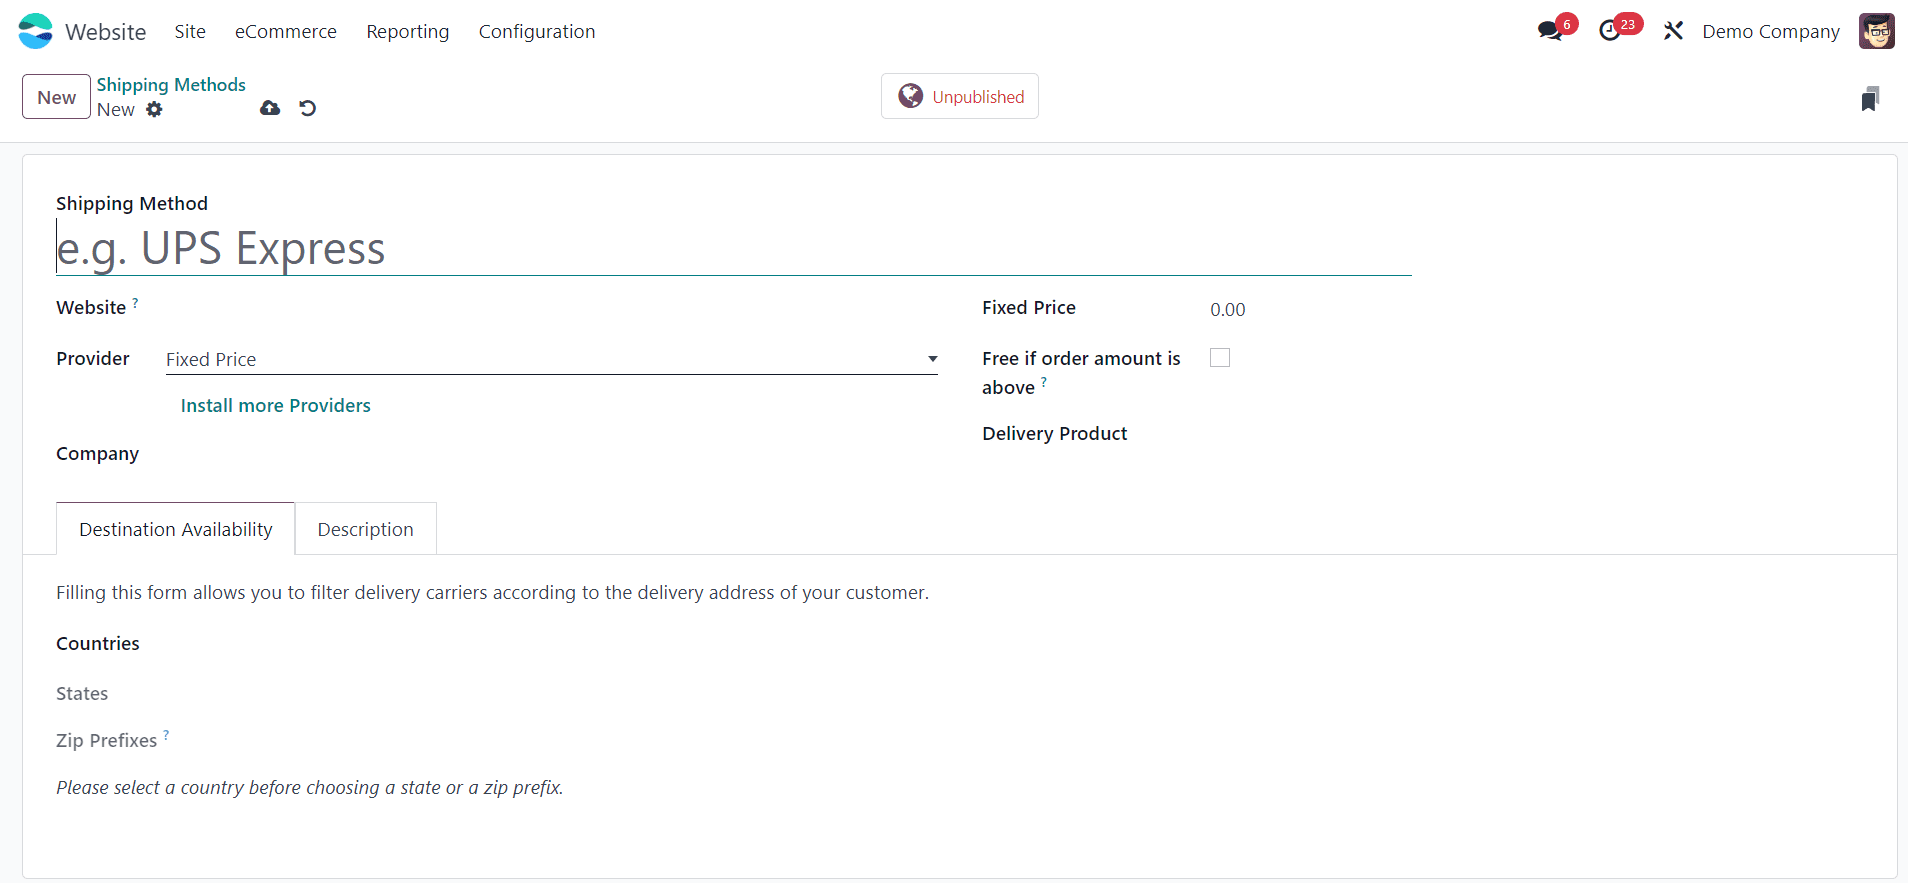The image size is (1908, 883).
Task: Click the bookmark icon at top right
Action: click(1870, 98)
